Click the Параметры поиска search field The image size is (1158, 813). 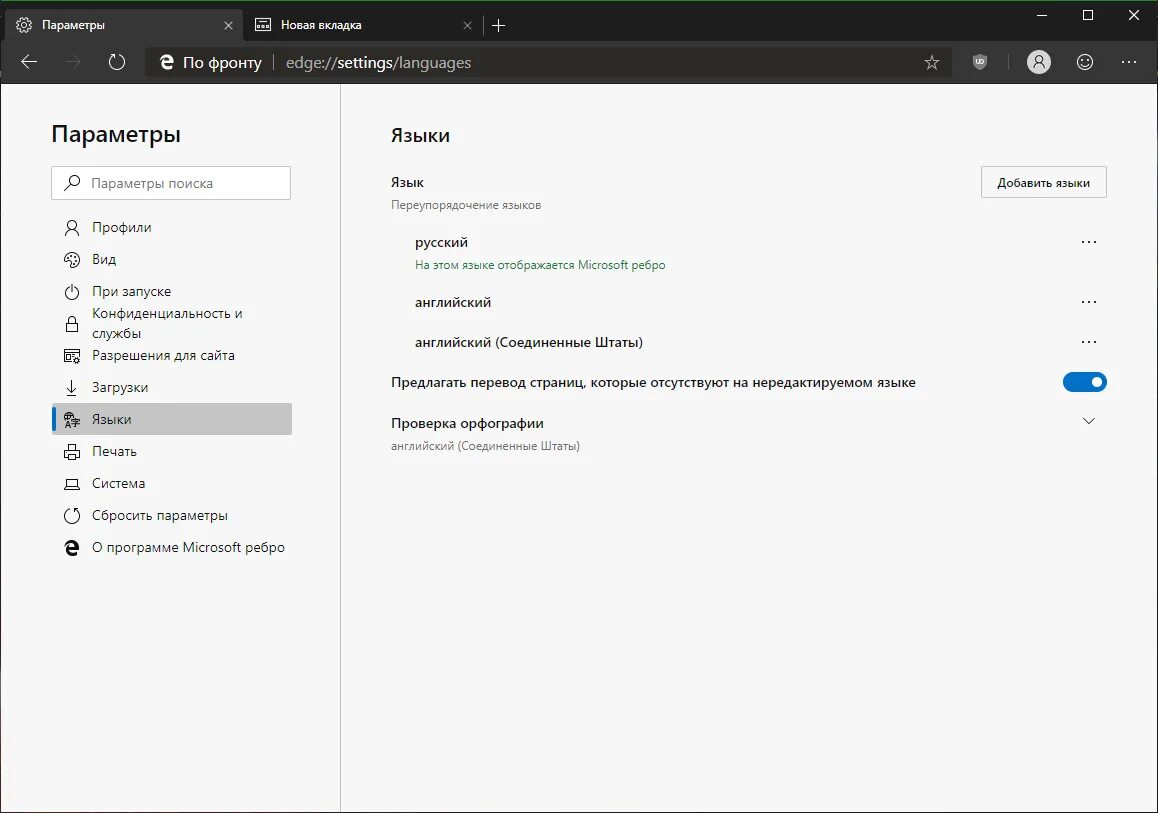171,182
